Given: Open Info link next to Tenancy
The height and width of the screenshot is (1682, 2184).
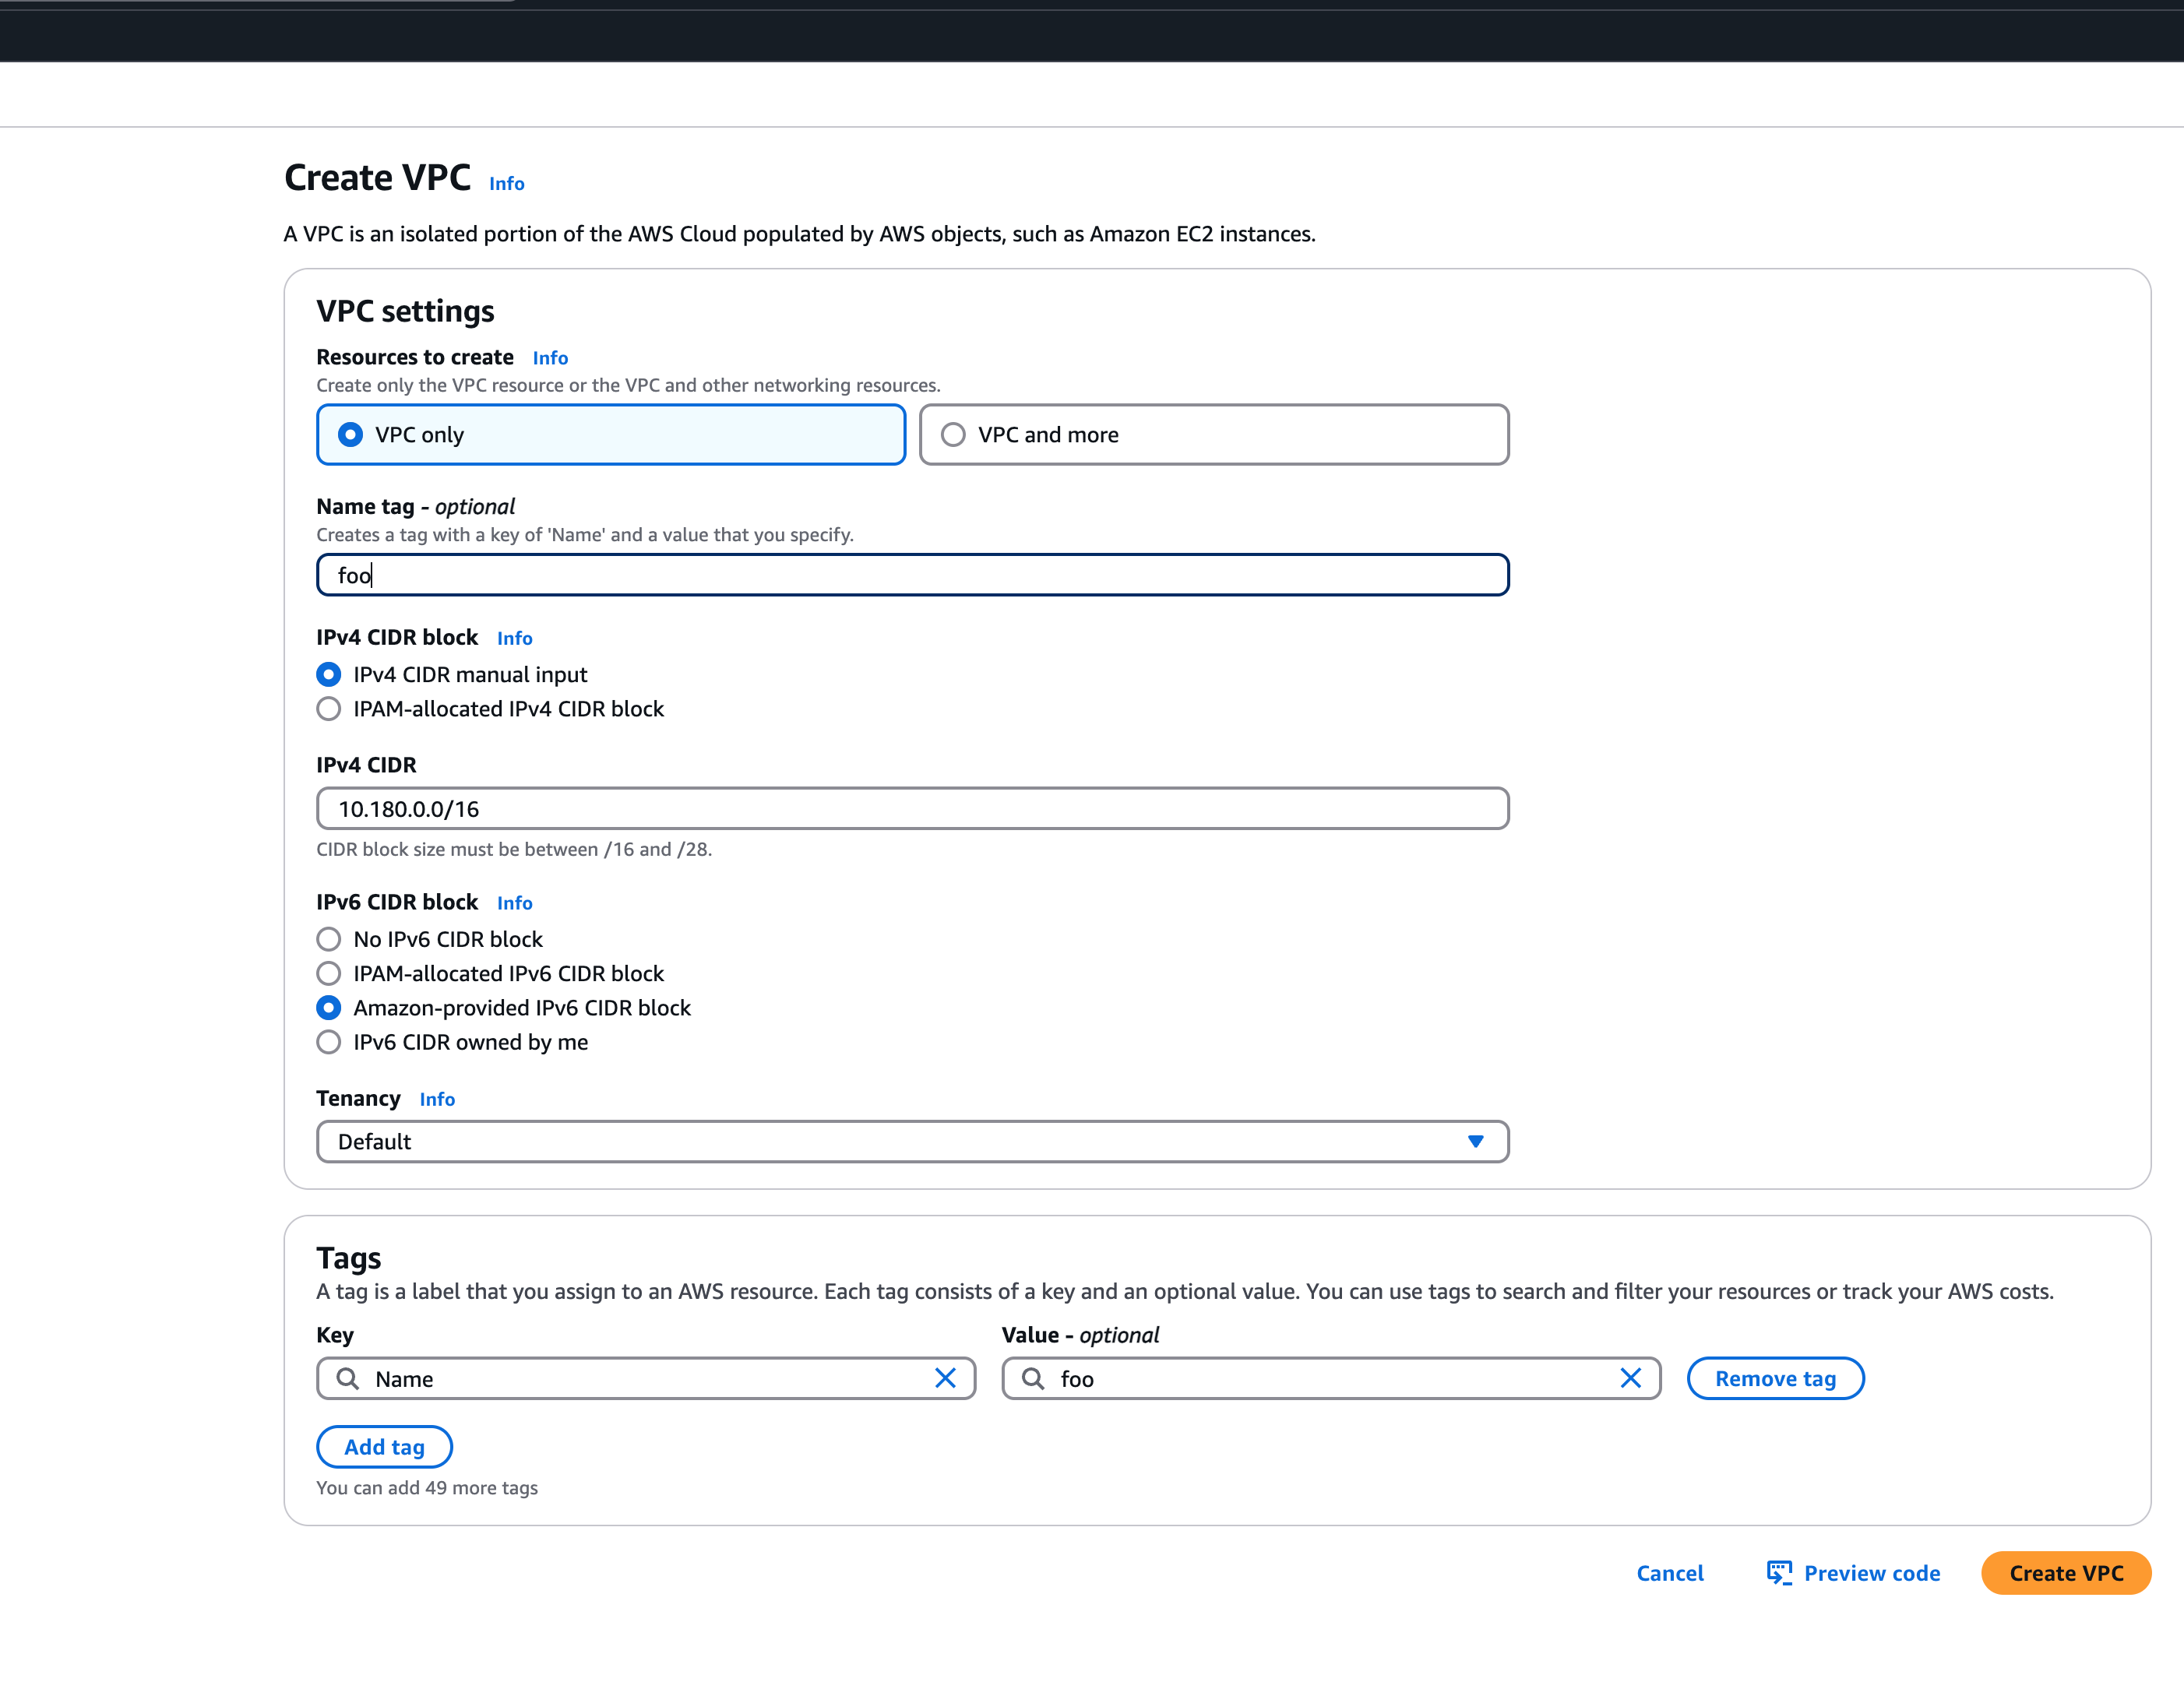Looking at the screenshot, I should click(436, 1099).
